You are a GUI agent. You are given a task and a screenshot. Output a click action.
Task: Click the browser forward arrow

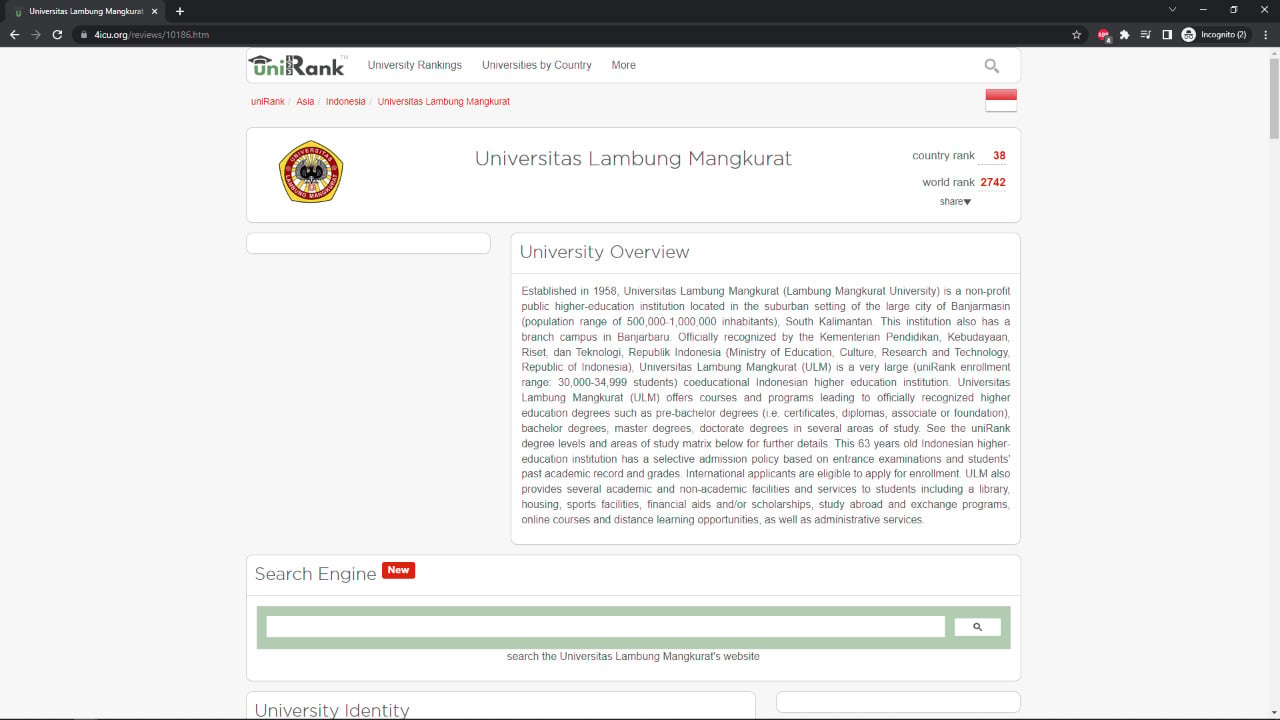click(36, 34)
